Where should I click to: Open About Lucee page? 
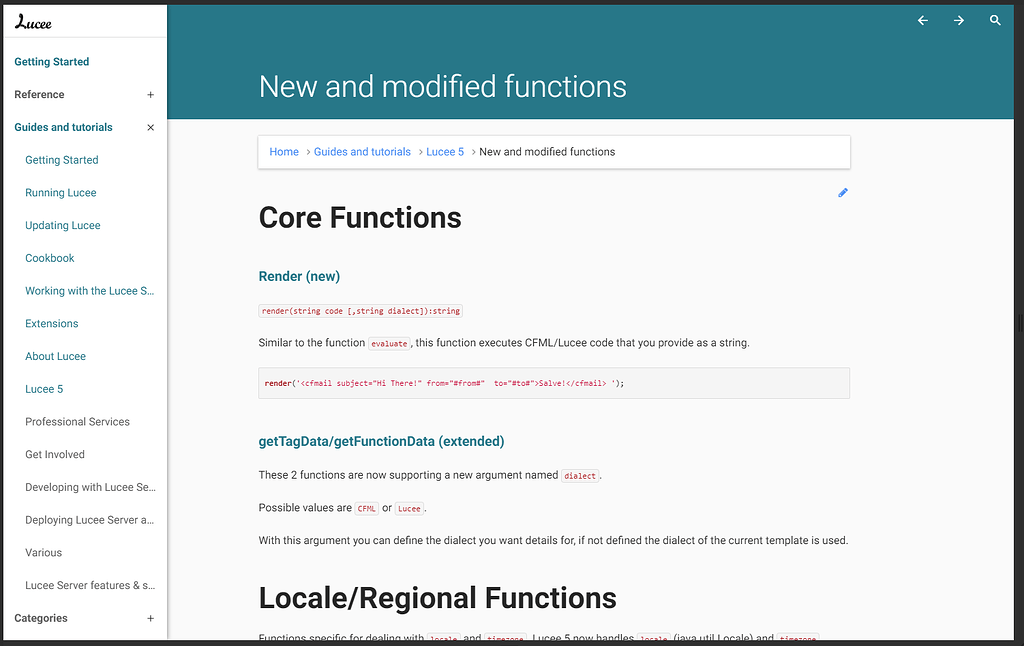coord(56,356)
